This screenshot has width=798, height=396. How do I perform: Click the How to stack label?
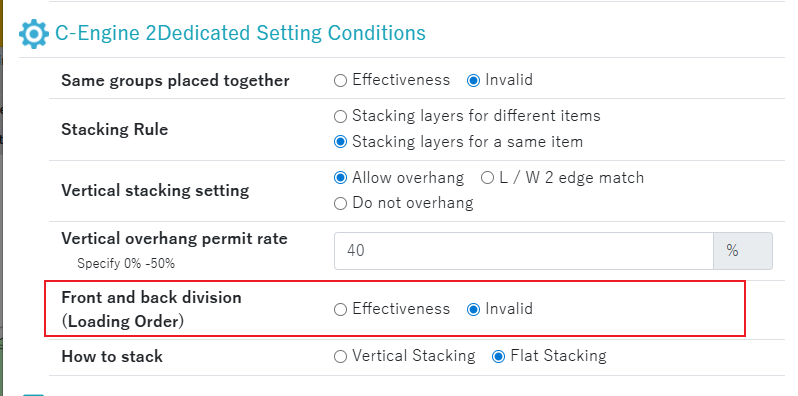click(112, 356)
